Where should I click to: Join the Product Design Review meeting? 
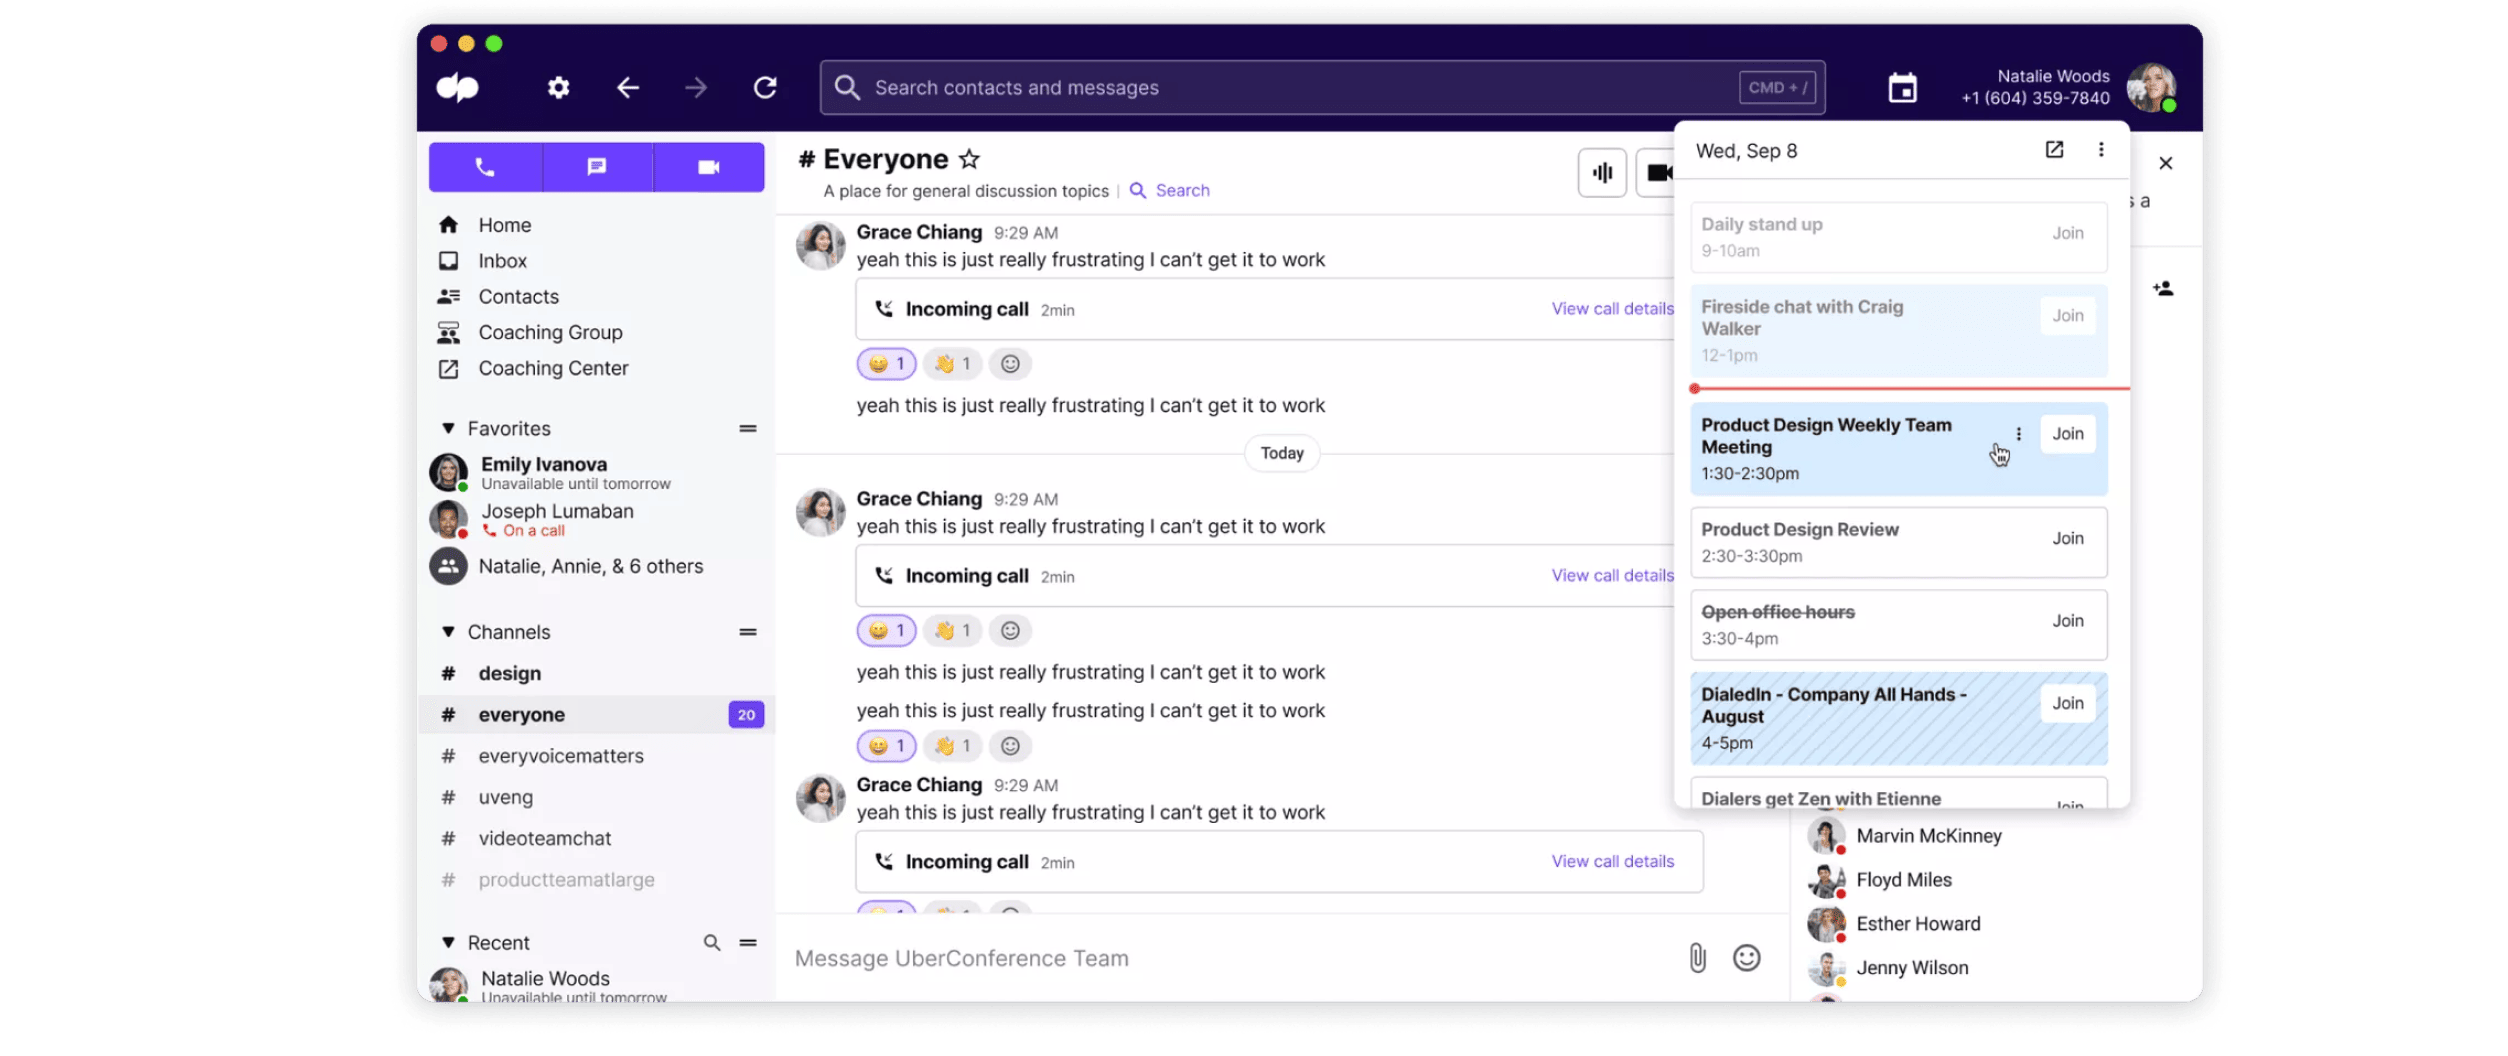[x=2067, y=539]
